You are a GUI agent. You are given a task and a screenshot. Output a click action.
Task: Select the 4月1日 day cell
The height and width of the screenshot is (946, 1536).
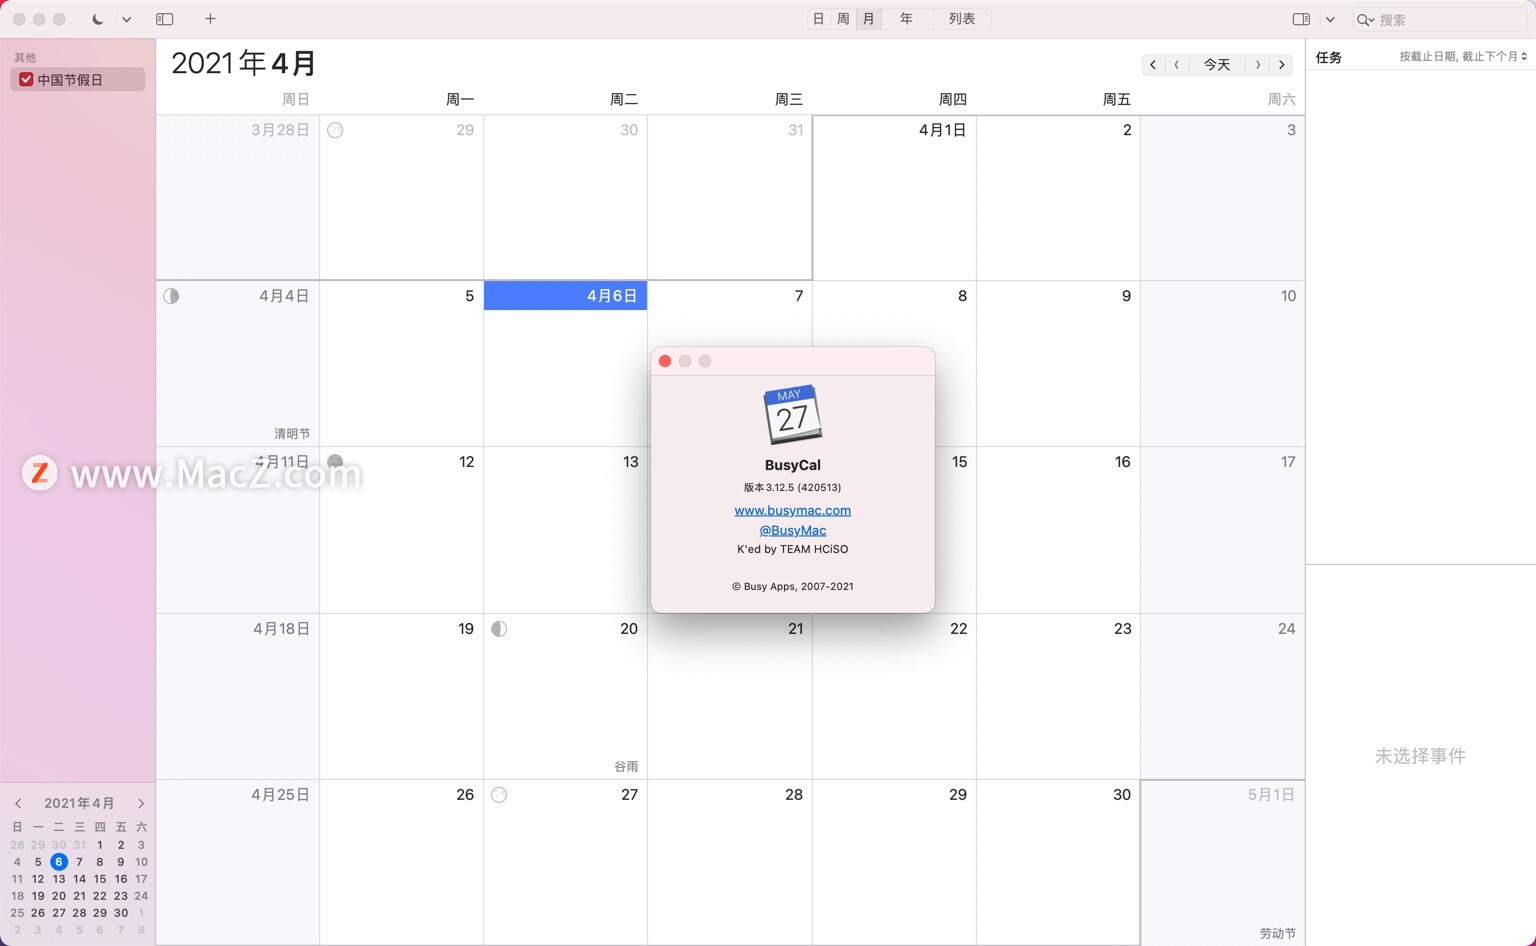(x=894, y=198)
